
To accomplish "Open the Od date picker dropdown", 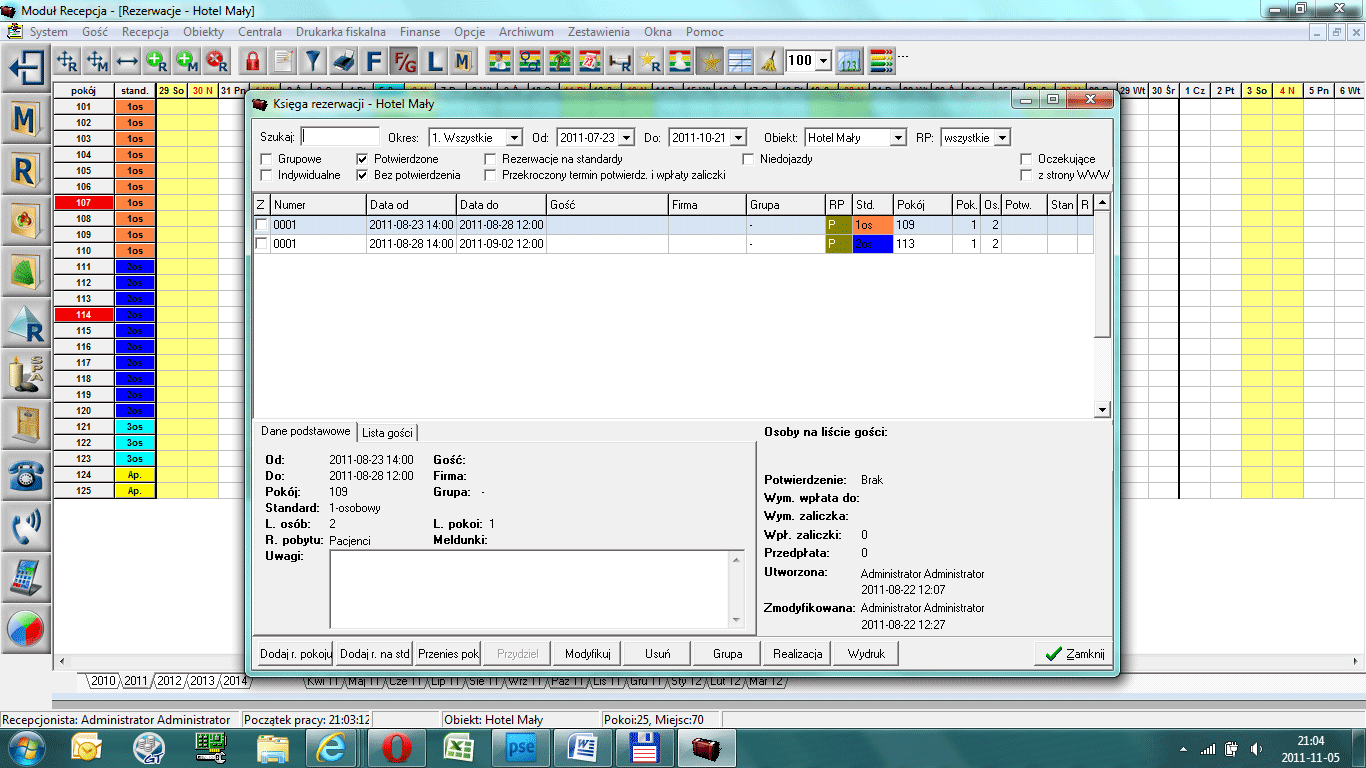I will point(626,138).
